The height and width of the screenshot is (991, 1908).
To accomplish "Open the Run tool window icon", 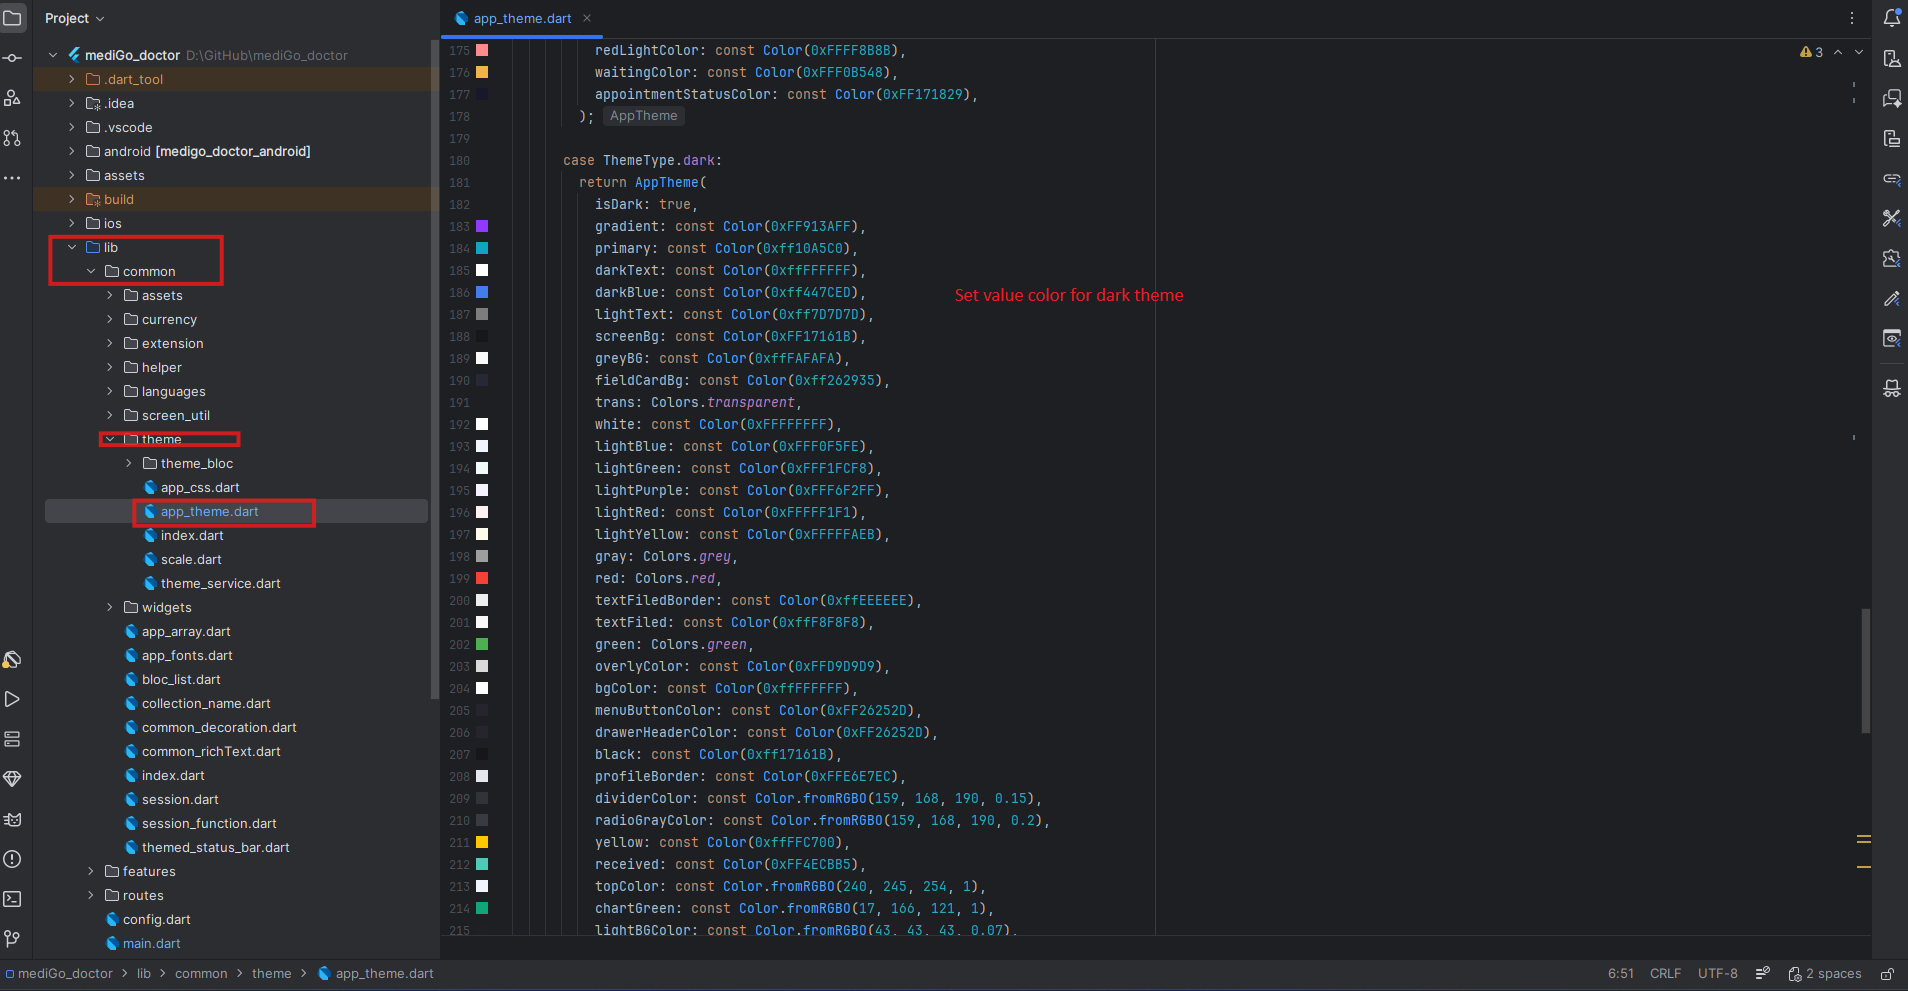I will click(x=12, y=699).
